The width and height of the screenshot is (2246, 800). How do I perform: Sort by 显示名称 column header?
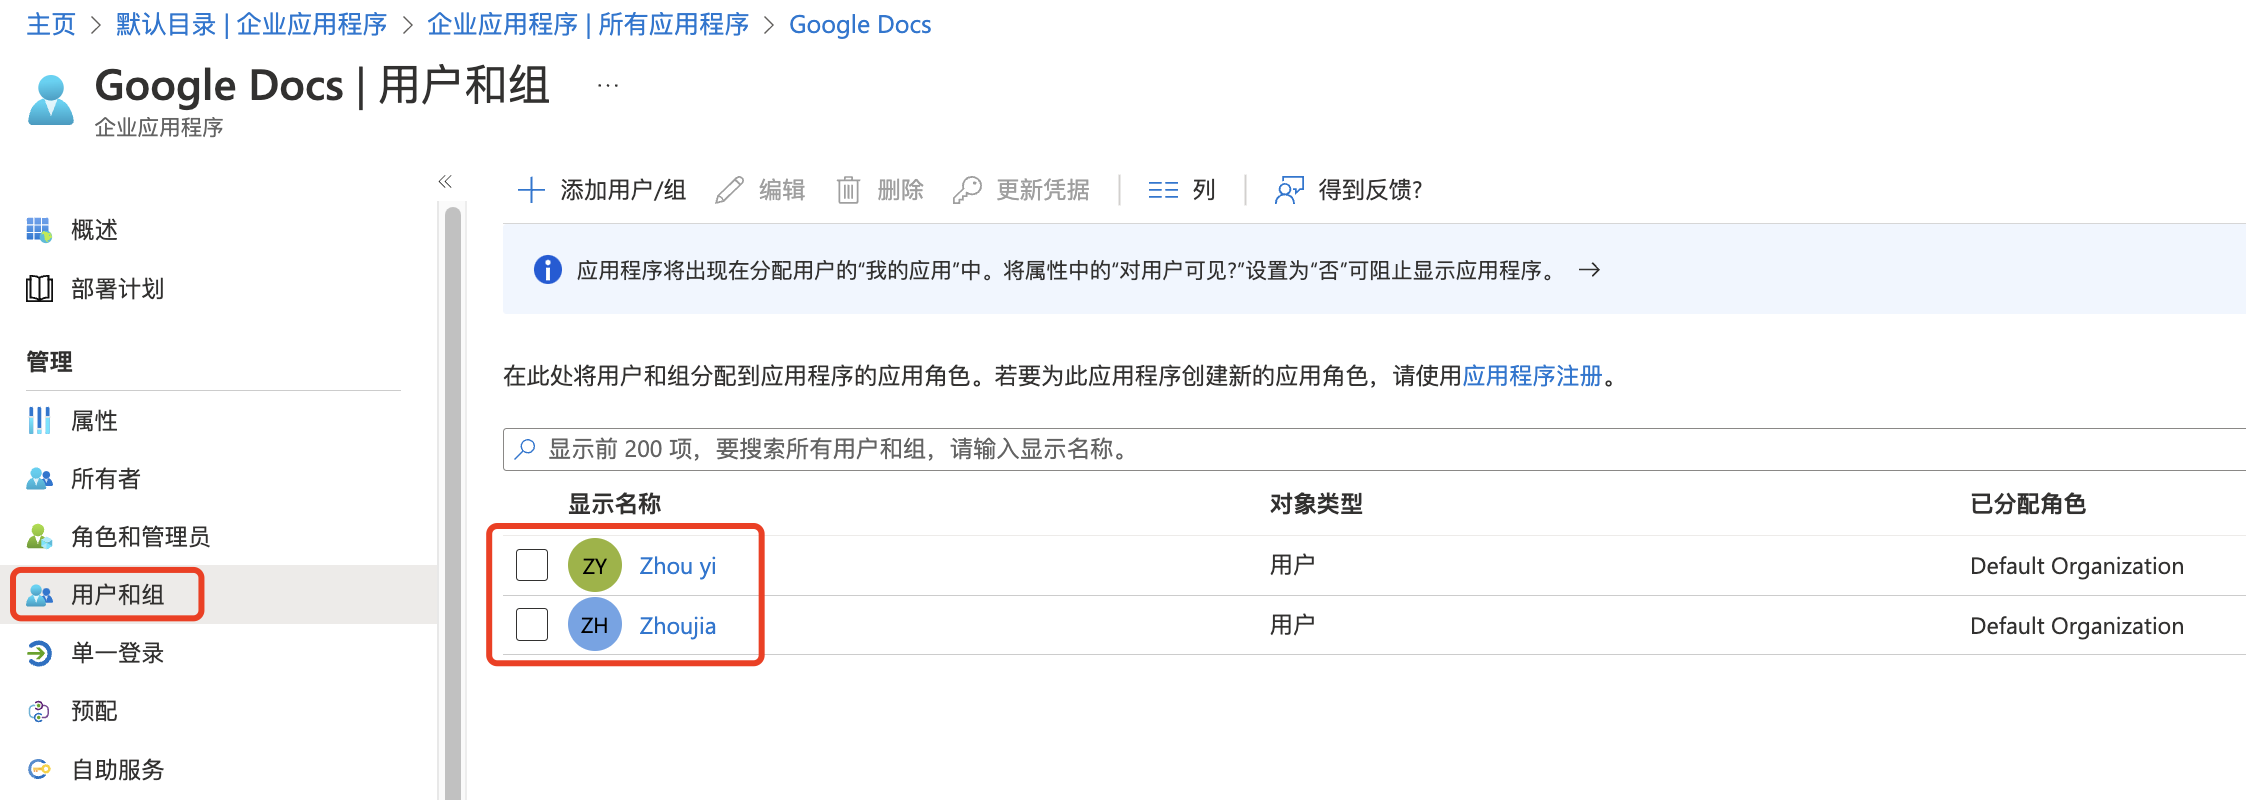[x=615, y=504]
